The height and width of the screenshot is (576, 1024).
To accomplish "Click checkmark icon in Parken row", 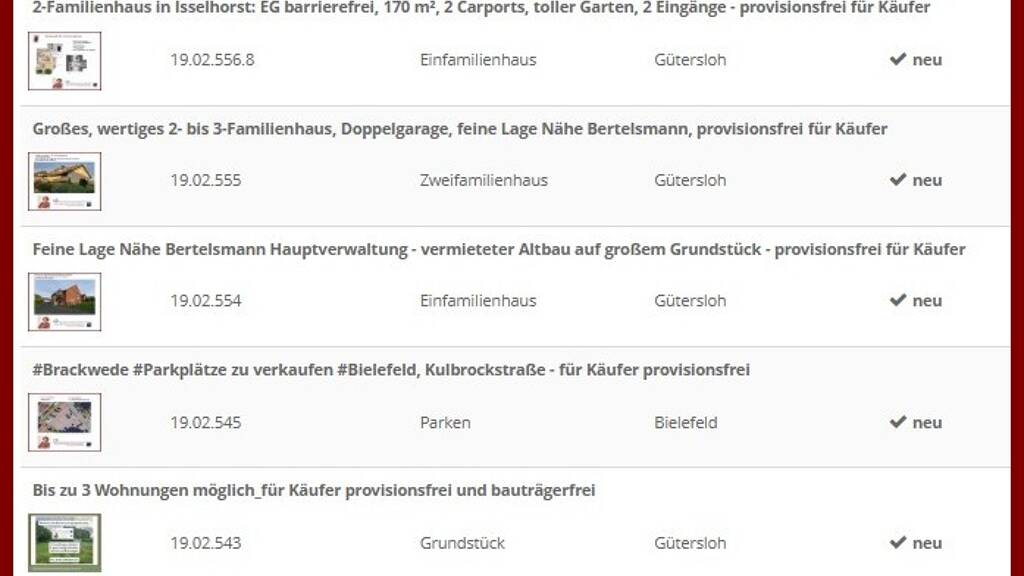I will click(x=897, y=422).
